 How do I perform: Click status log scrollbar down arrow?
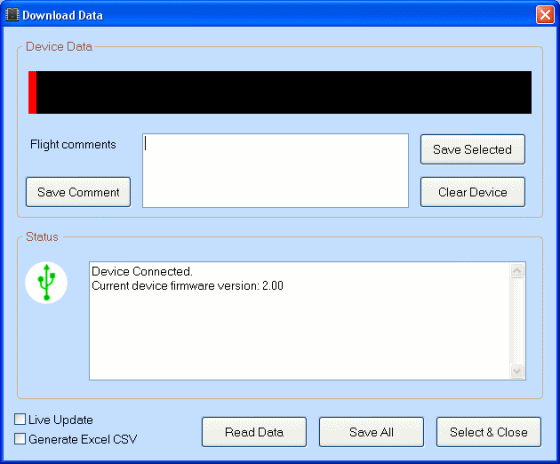517,371
